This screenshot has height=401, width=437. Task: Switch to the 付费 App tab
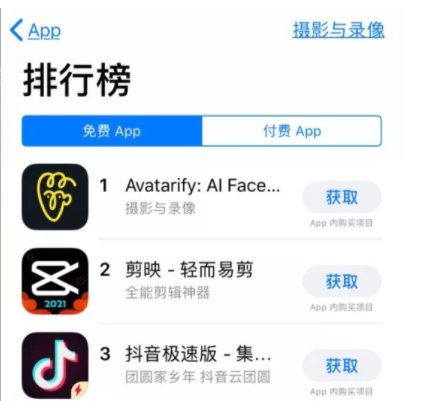tap(292, 131)
